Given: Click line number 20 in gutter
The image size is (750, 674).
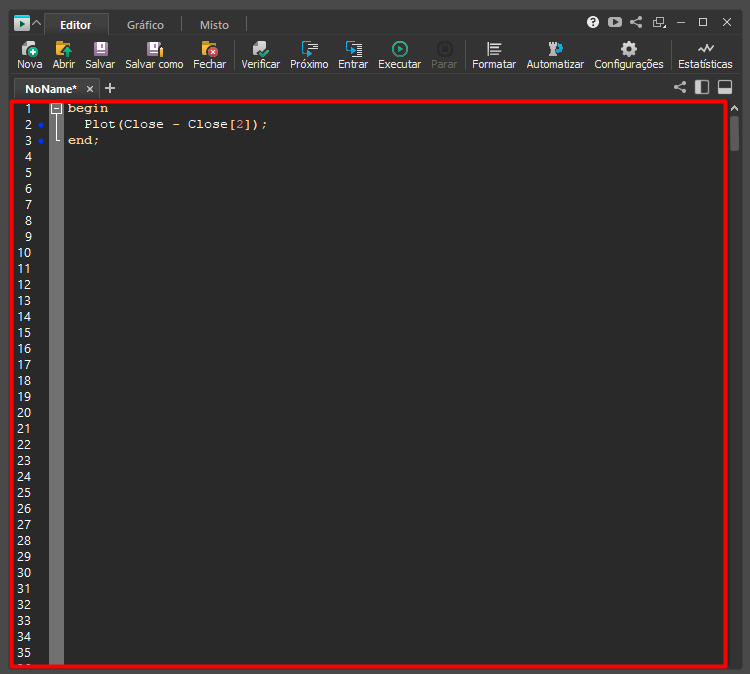Looking at the screenshot, I should (24, 412).
